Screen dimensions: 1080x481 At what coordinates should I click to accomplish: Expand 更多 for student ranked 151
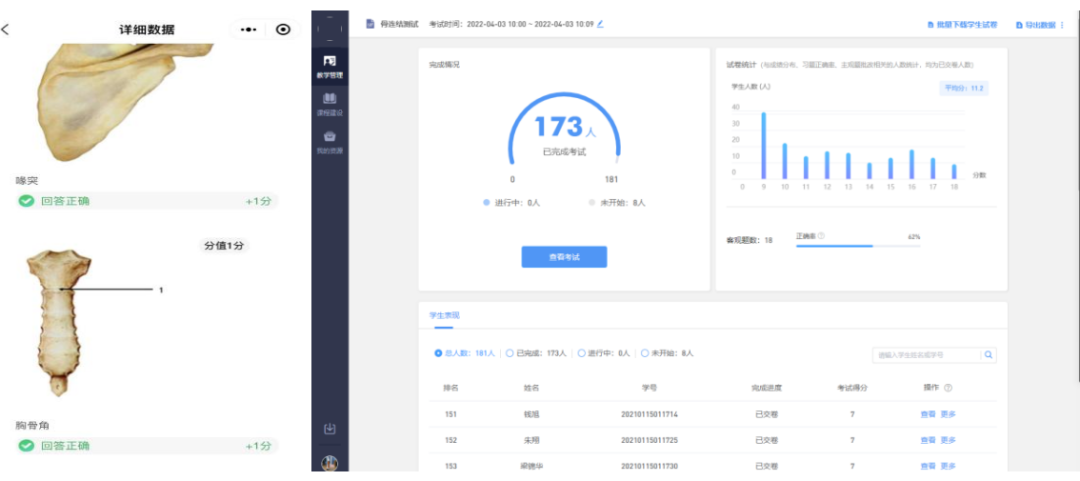(948, 414)
